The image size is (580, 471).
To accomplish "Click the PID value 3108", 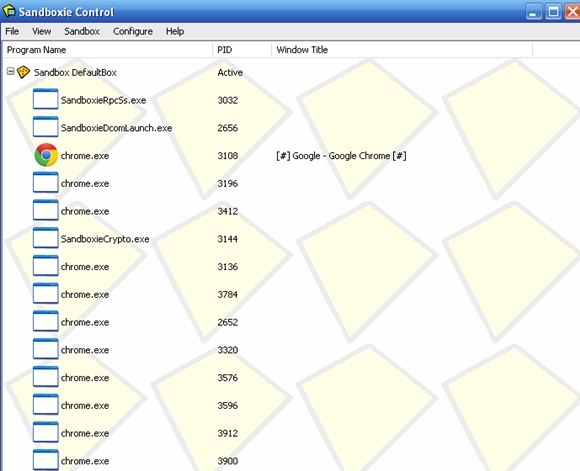I will click(x=227, y=156).
